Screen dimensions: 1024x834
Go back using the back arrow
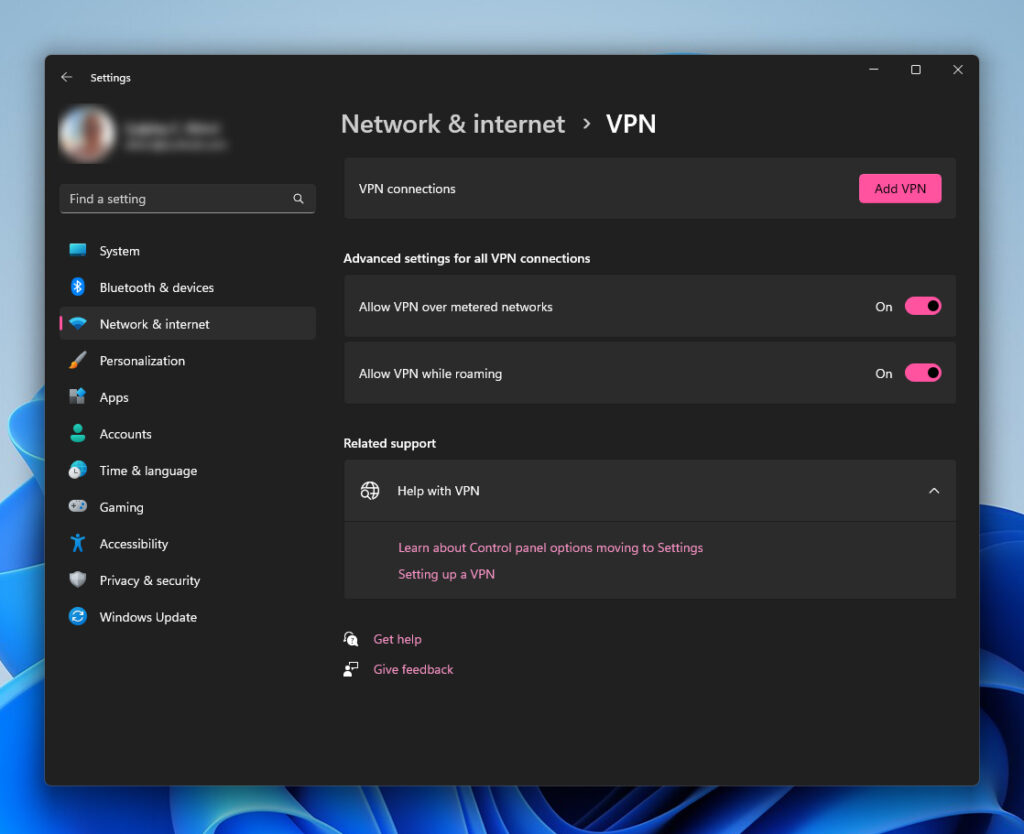coord(66,77)
